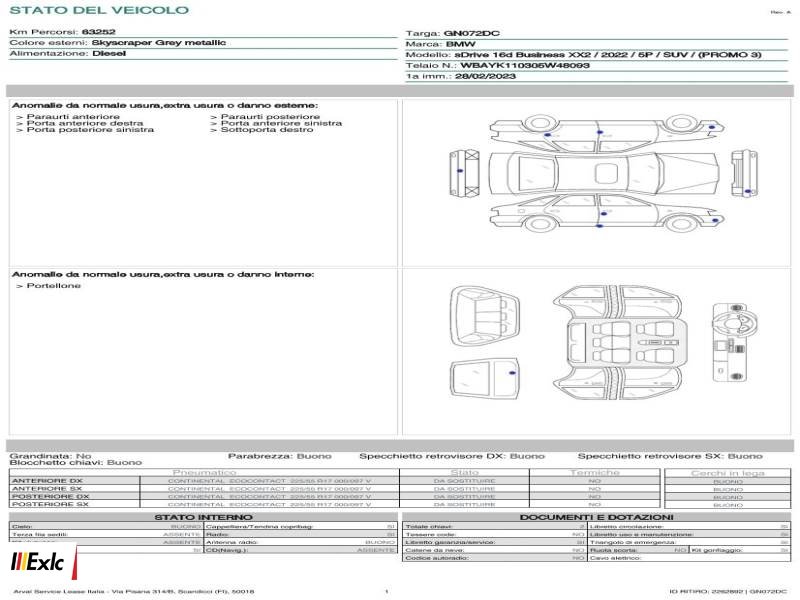Viewport: 800px width, 600px height.
Task: Select the steering wheel dashboard diagram
Action: click(735, 342)
